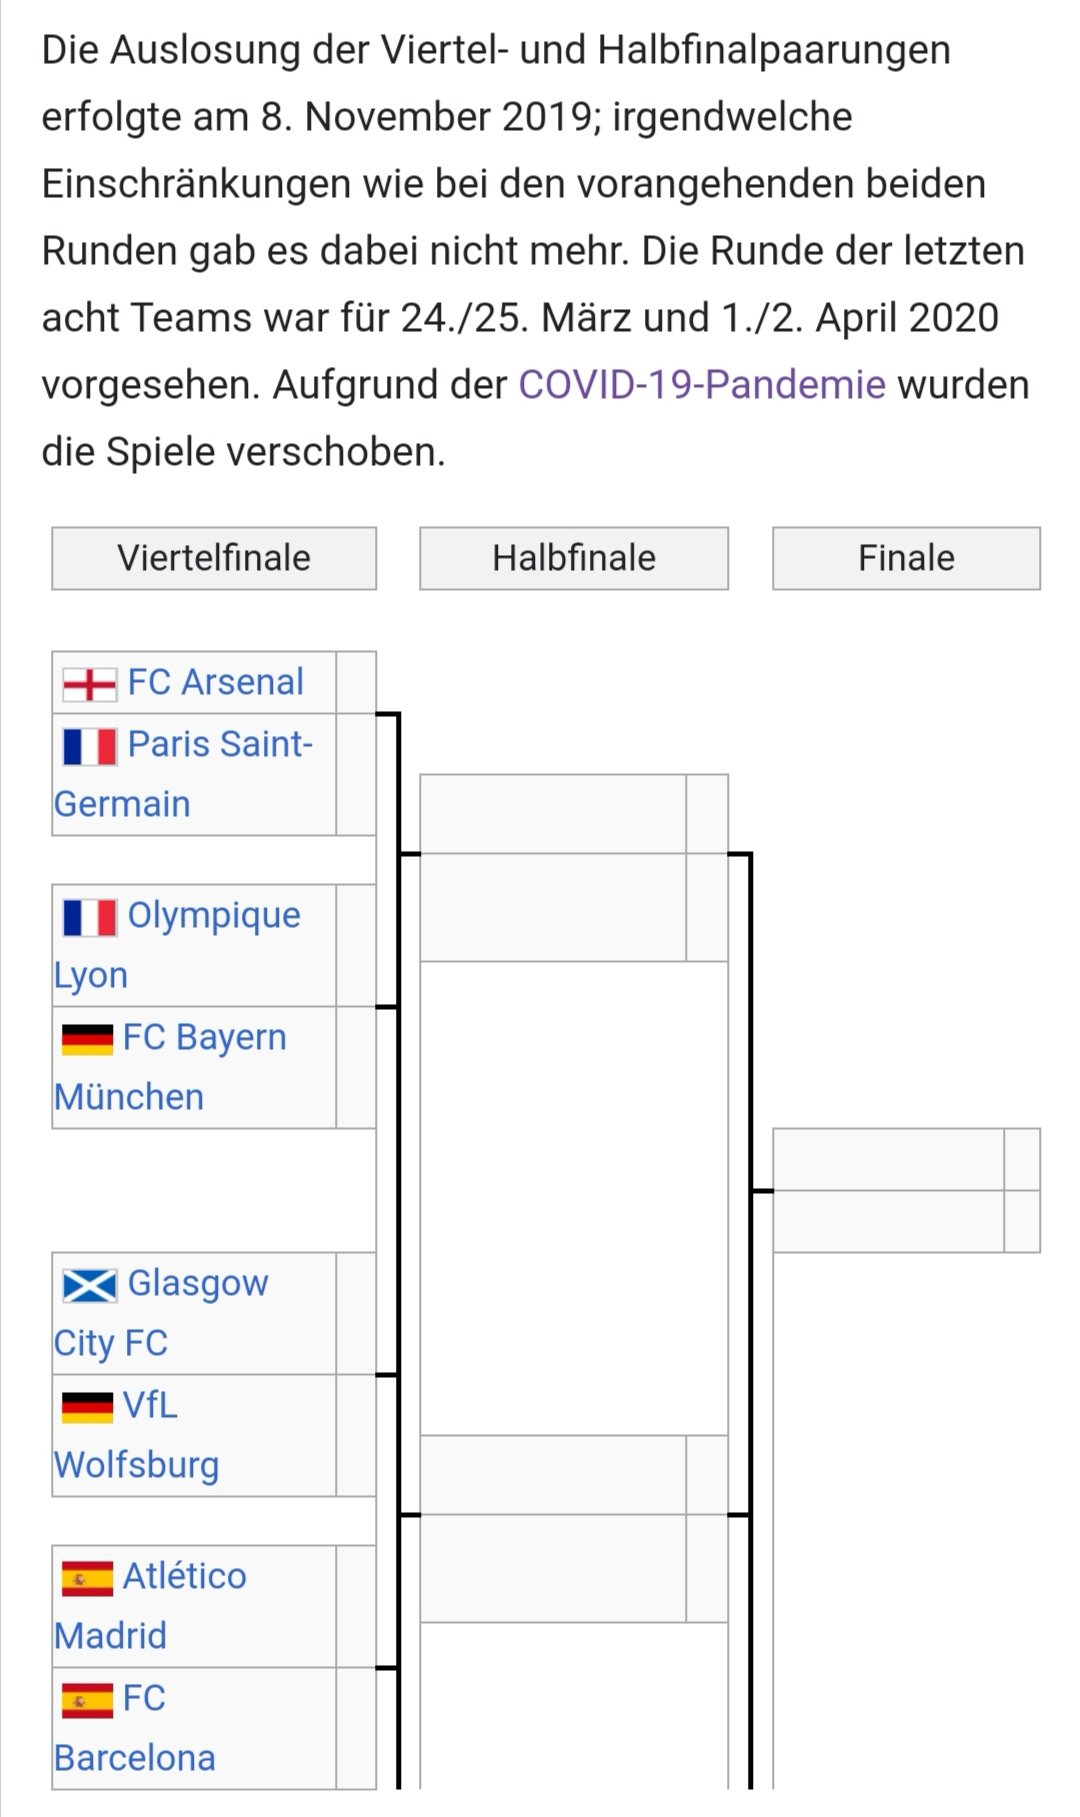1080x1817 pixels.
Task: Go to the Atlético Madrid page
Action: [151, 1606]
